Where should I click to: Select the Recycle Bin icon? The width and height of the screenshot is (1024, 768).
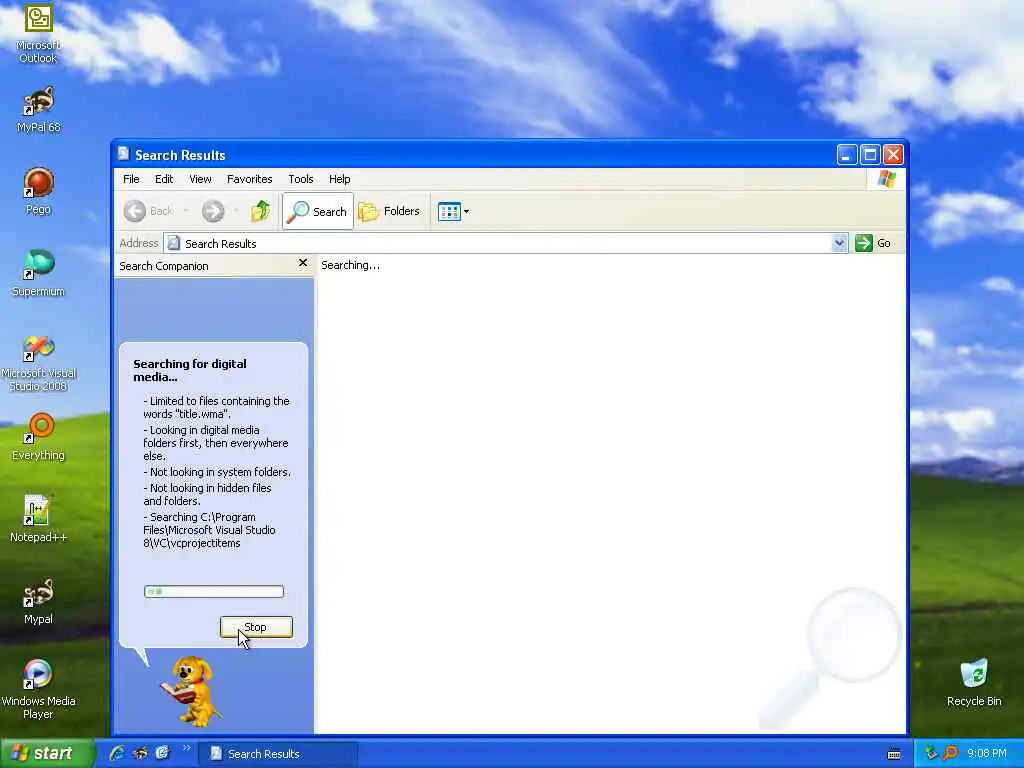point(974,683)
